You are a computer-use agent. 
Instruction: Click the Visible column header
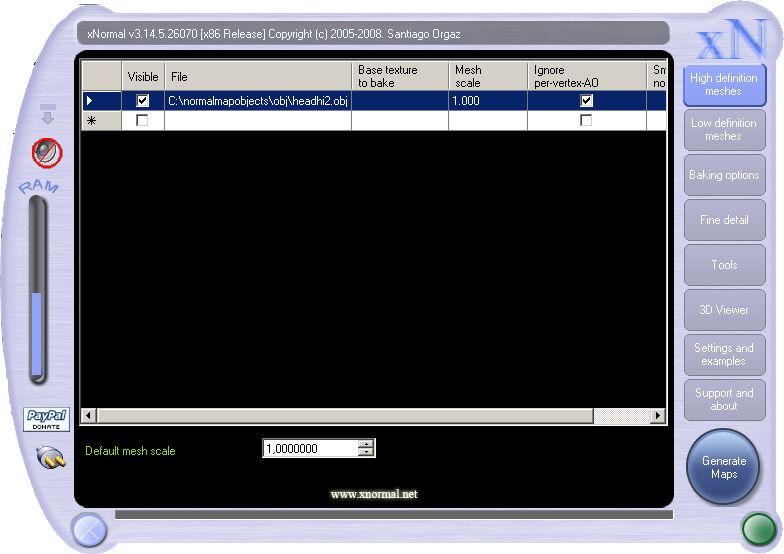[x=143, y=76]
